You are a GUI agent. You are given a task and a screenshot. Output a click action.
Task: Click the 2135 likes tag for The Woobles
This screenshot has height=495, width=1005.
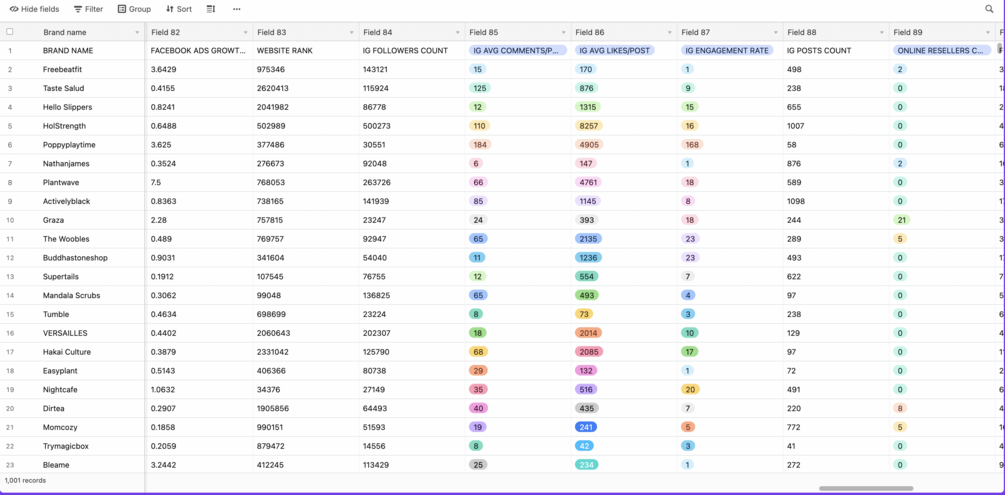[588, 239]
